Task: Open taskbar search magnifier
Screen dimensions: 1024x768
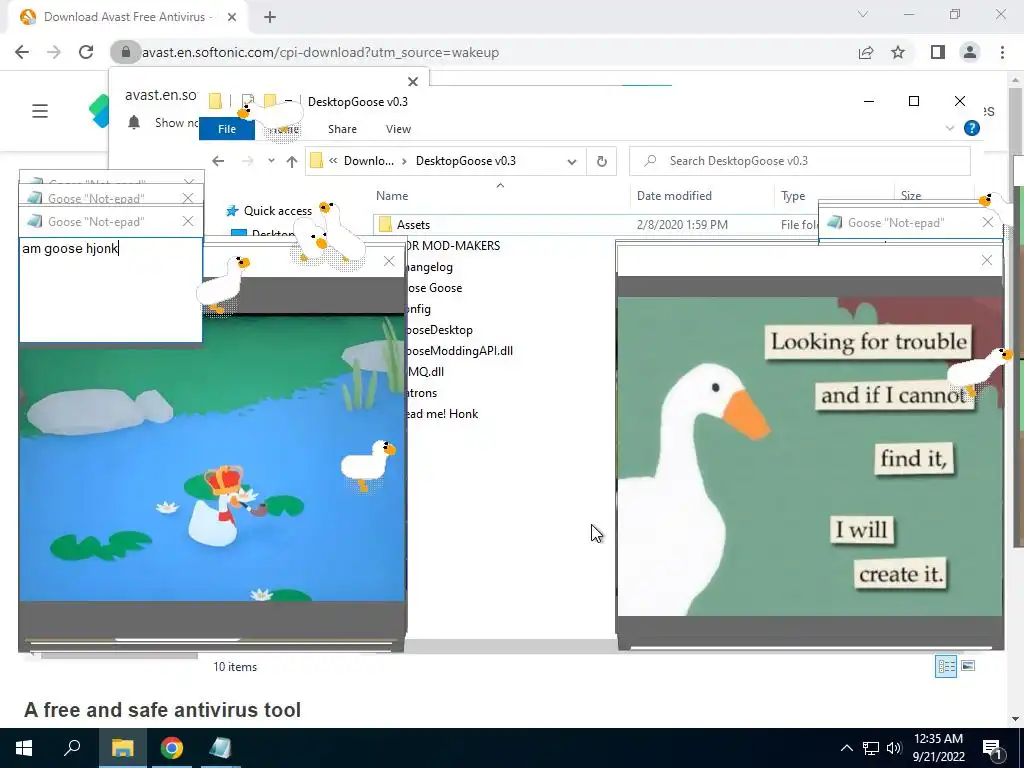Action: click(72, 748)
